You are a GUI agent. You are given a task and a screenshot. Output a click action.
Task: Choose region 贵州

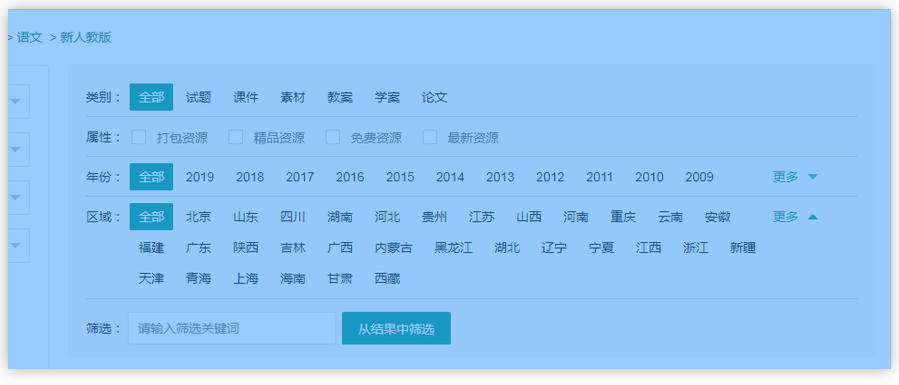click(x=434, y=217)
